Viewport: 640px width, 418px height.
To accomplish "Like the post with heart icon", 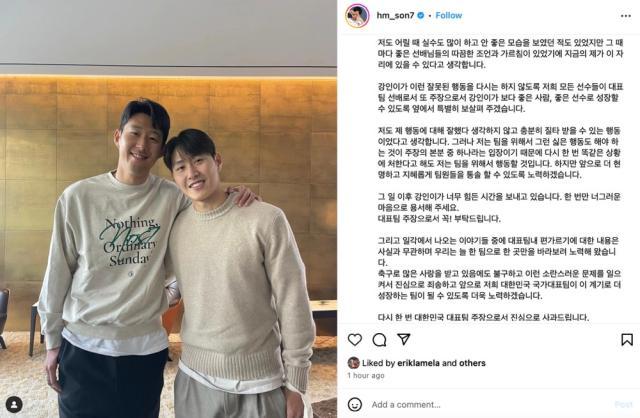I will tap(355, 340).
